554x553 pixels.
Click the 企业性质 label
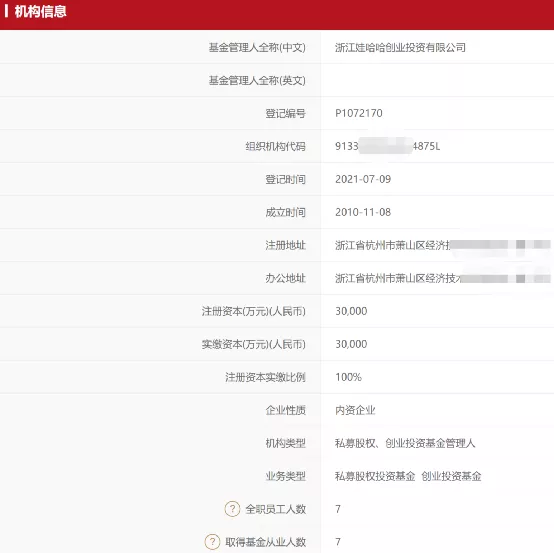pos(285,410)
